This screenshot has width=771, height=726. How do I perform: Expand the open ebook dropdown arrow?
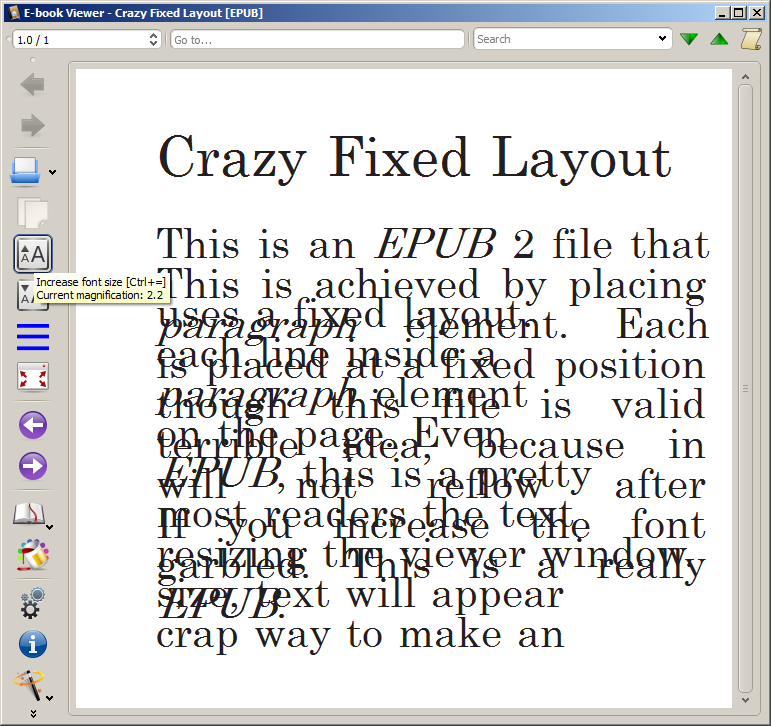coord(52,172)
